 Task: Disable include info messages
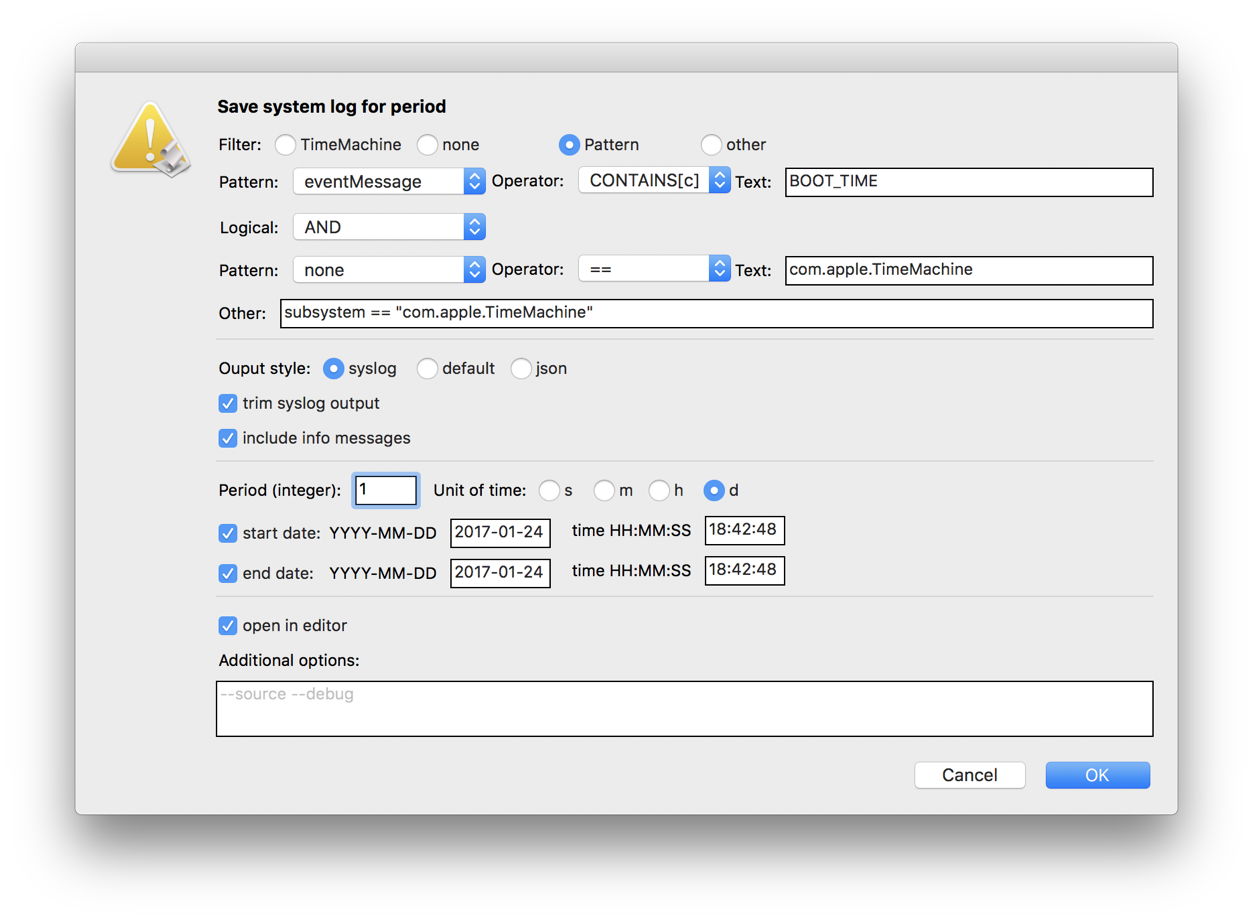tap(227, 438)
